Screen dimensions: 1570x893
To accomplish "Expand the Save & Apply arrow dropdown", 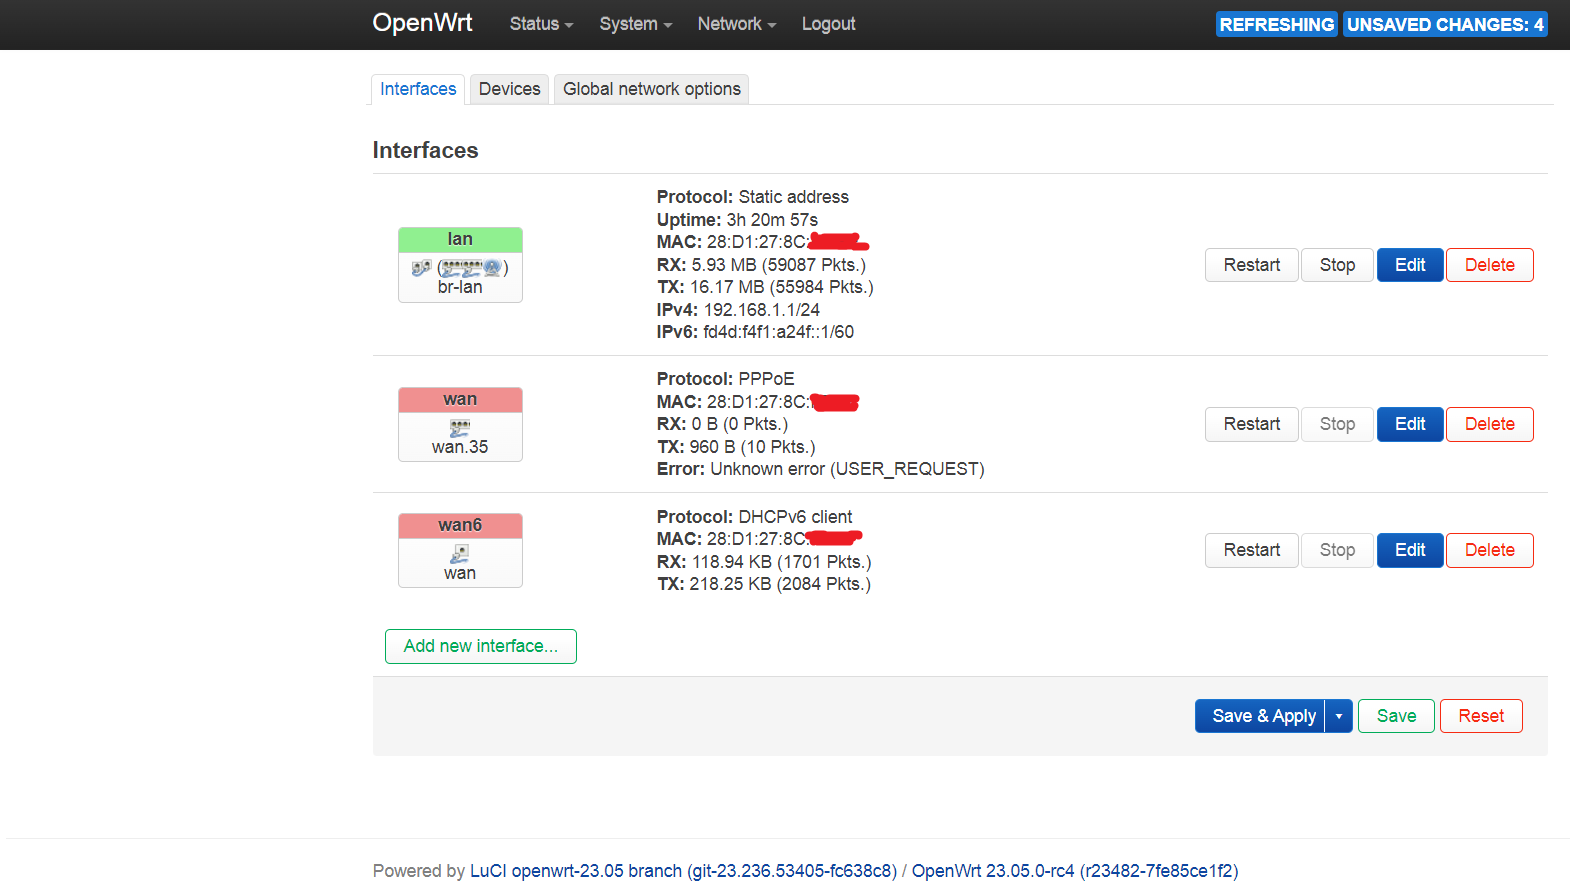I will point(1339,716).
